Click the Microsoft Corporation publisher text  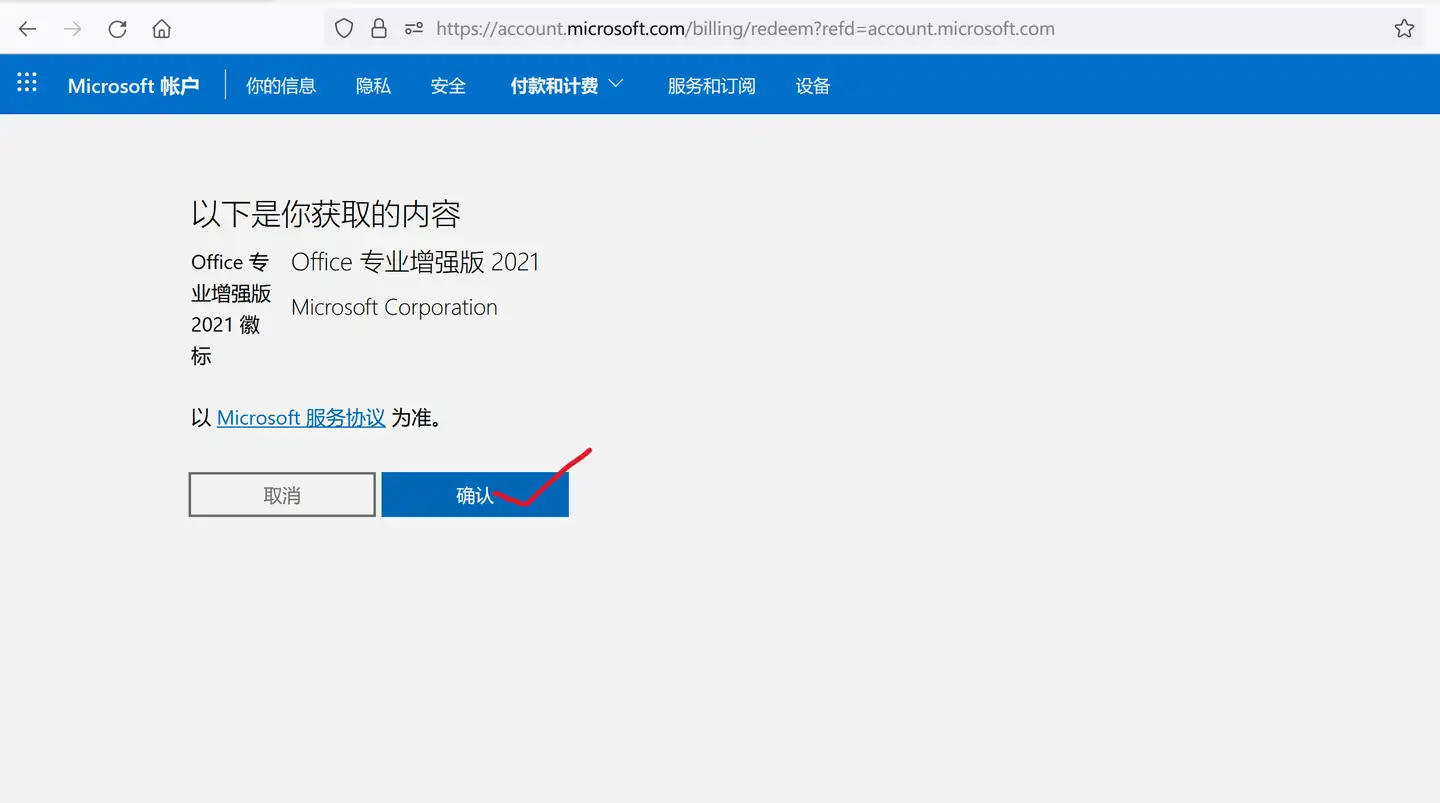[394, 308]
